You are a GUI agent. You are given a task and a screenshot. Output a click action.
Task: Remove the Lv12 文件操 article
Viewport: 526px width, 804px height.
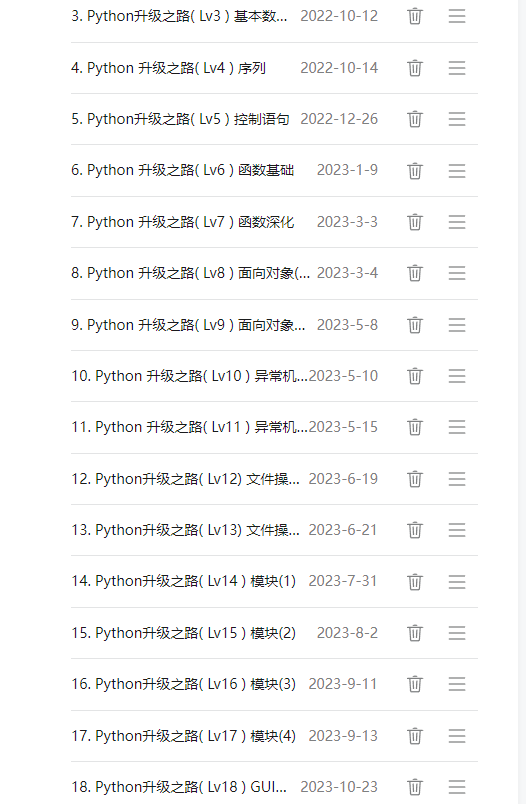[x=415, y=479]
